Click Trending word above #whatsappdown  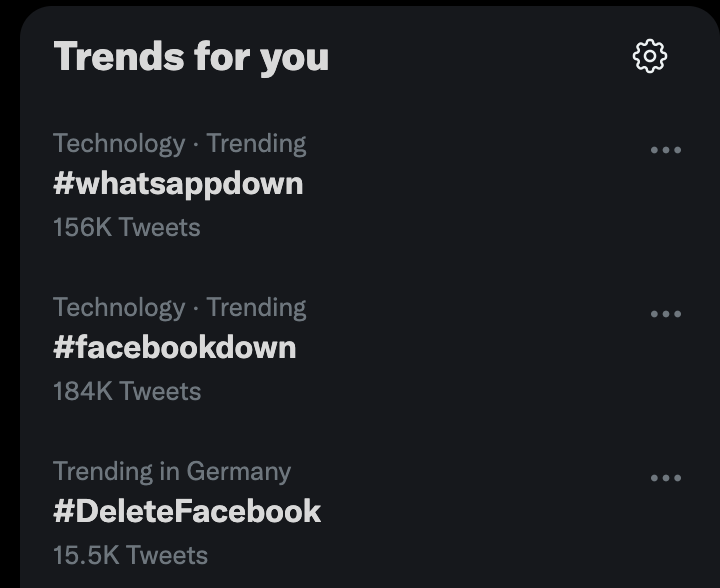click(256, 144)
